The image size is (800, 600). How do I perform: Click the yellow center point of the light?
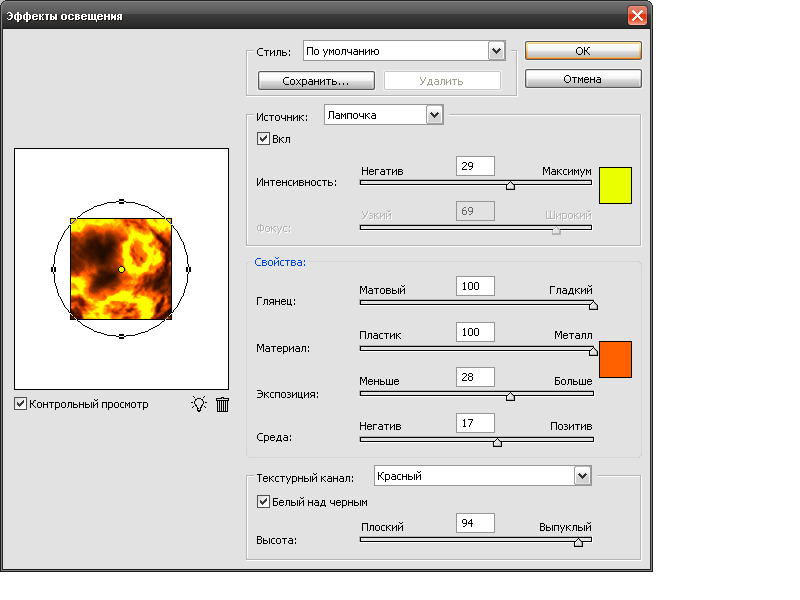click(x=121, y=269)
